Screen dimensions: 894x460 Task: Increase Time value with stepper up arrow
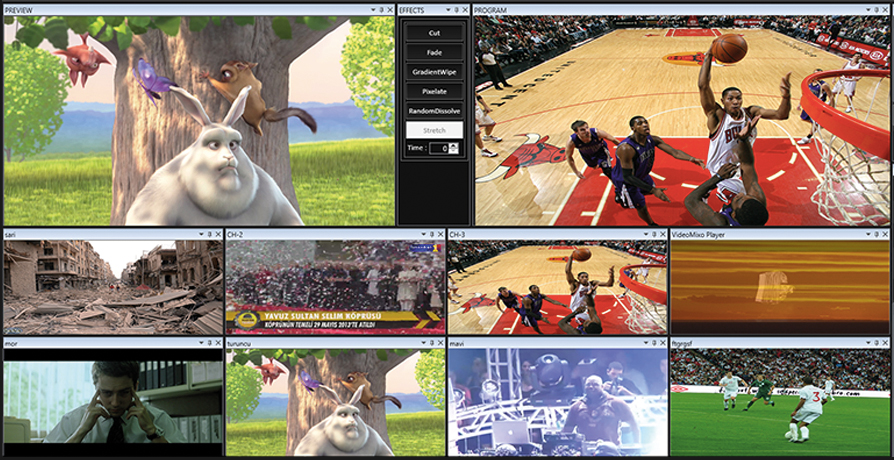(x=454, y=145)
